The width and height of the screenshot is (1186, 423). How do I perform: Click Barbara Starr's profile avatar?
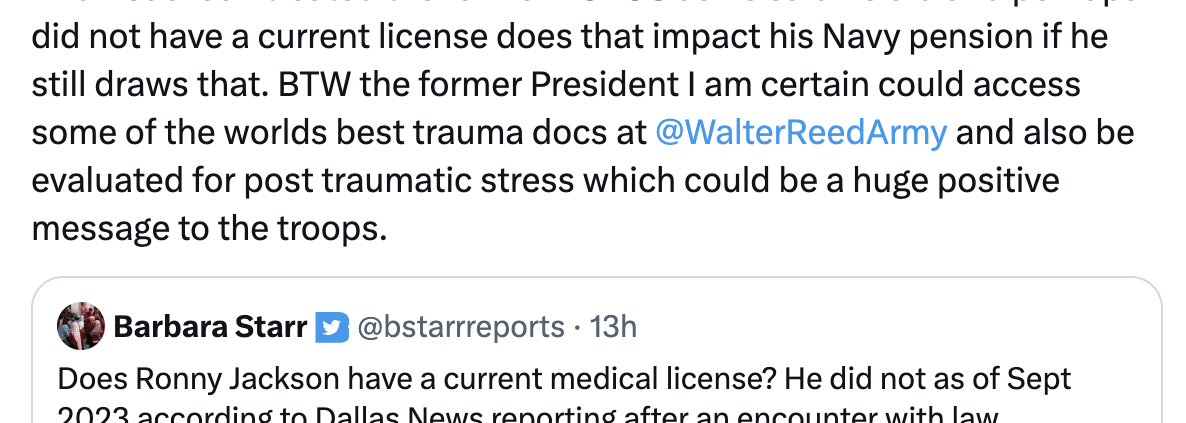coord(81,326)
